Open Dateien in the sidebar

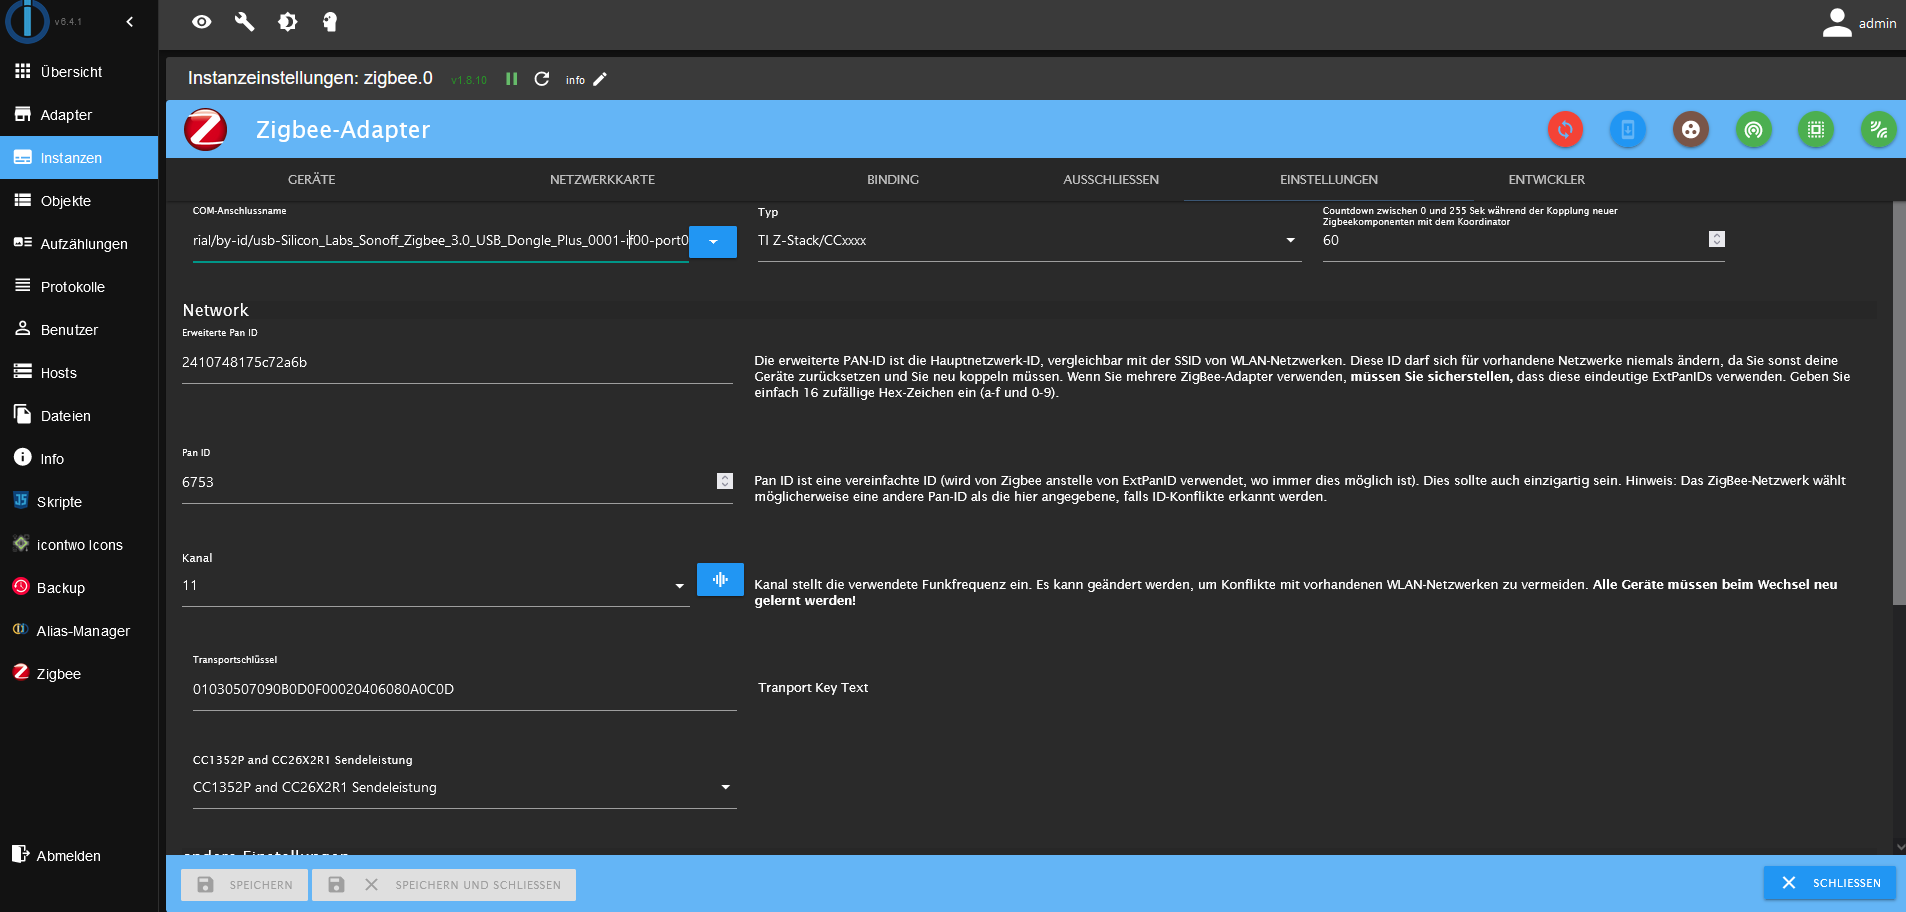click(x=79, y=416)
